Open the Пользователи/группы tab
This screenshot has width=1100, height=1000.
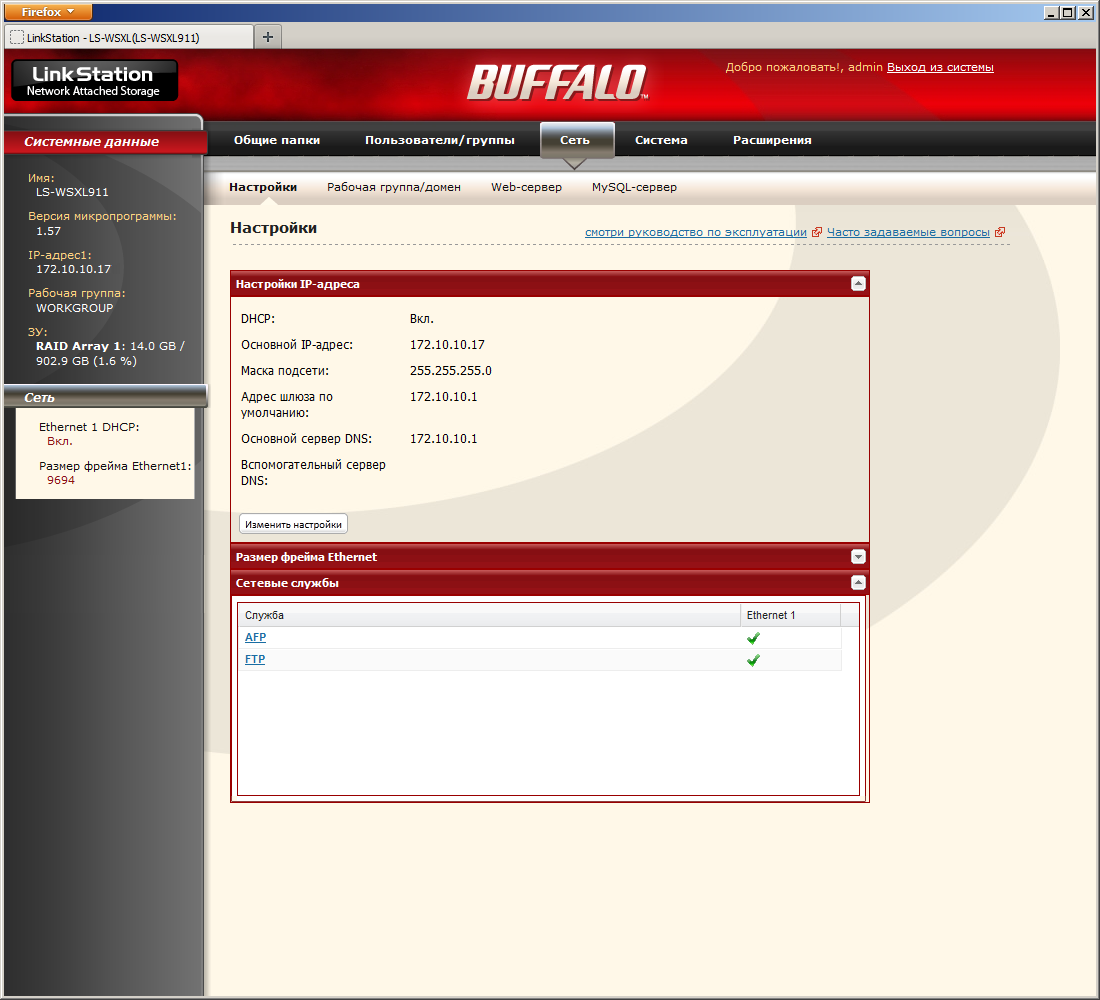440,140
